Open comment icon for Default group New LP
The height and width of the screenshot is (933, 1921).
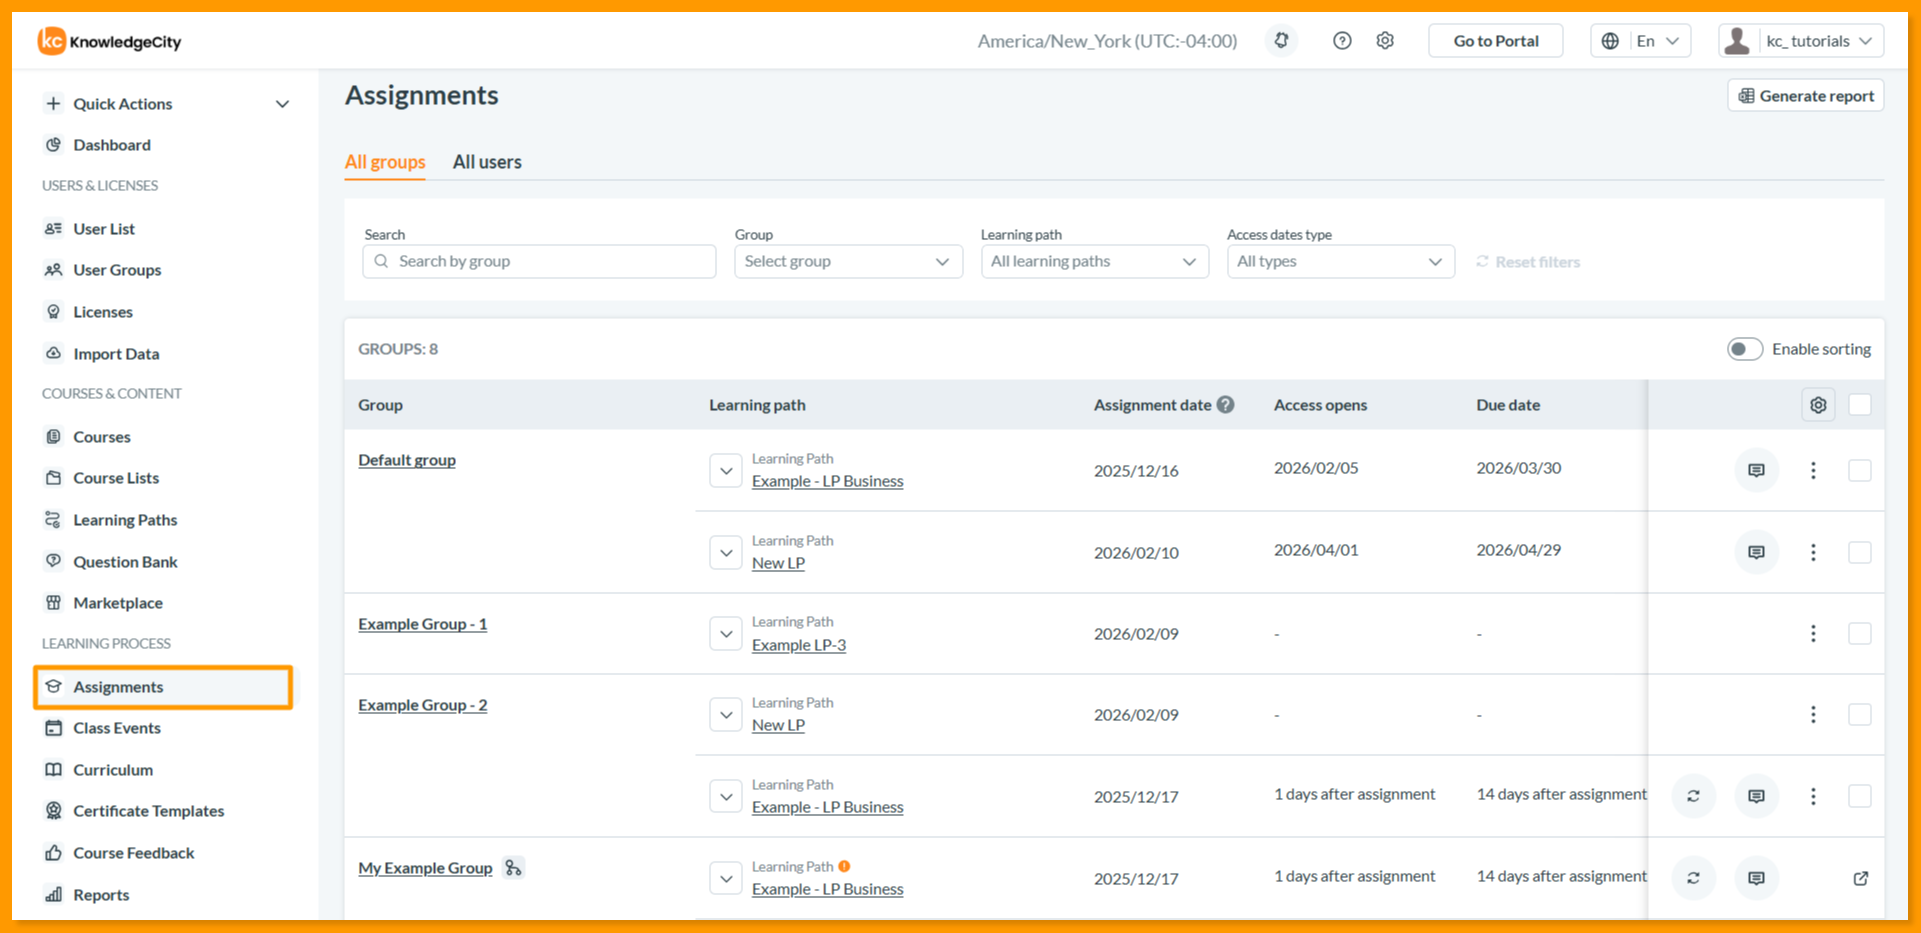(x=1756, y=552)
